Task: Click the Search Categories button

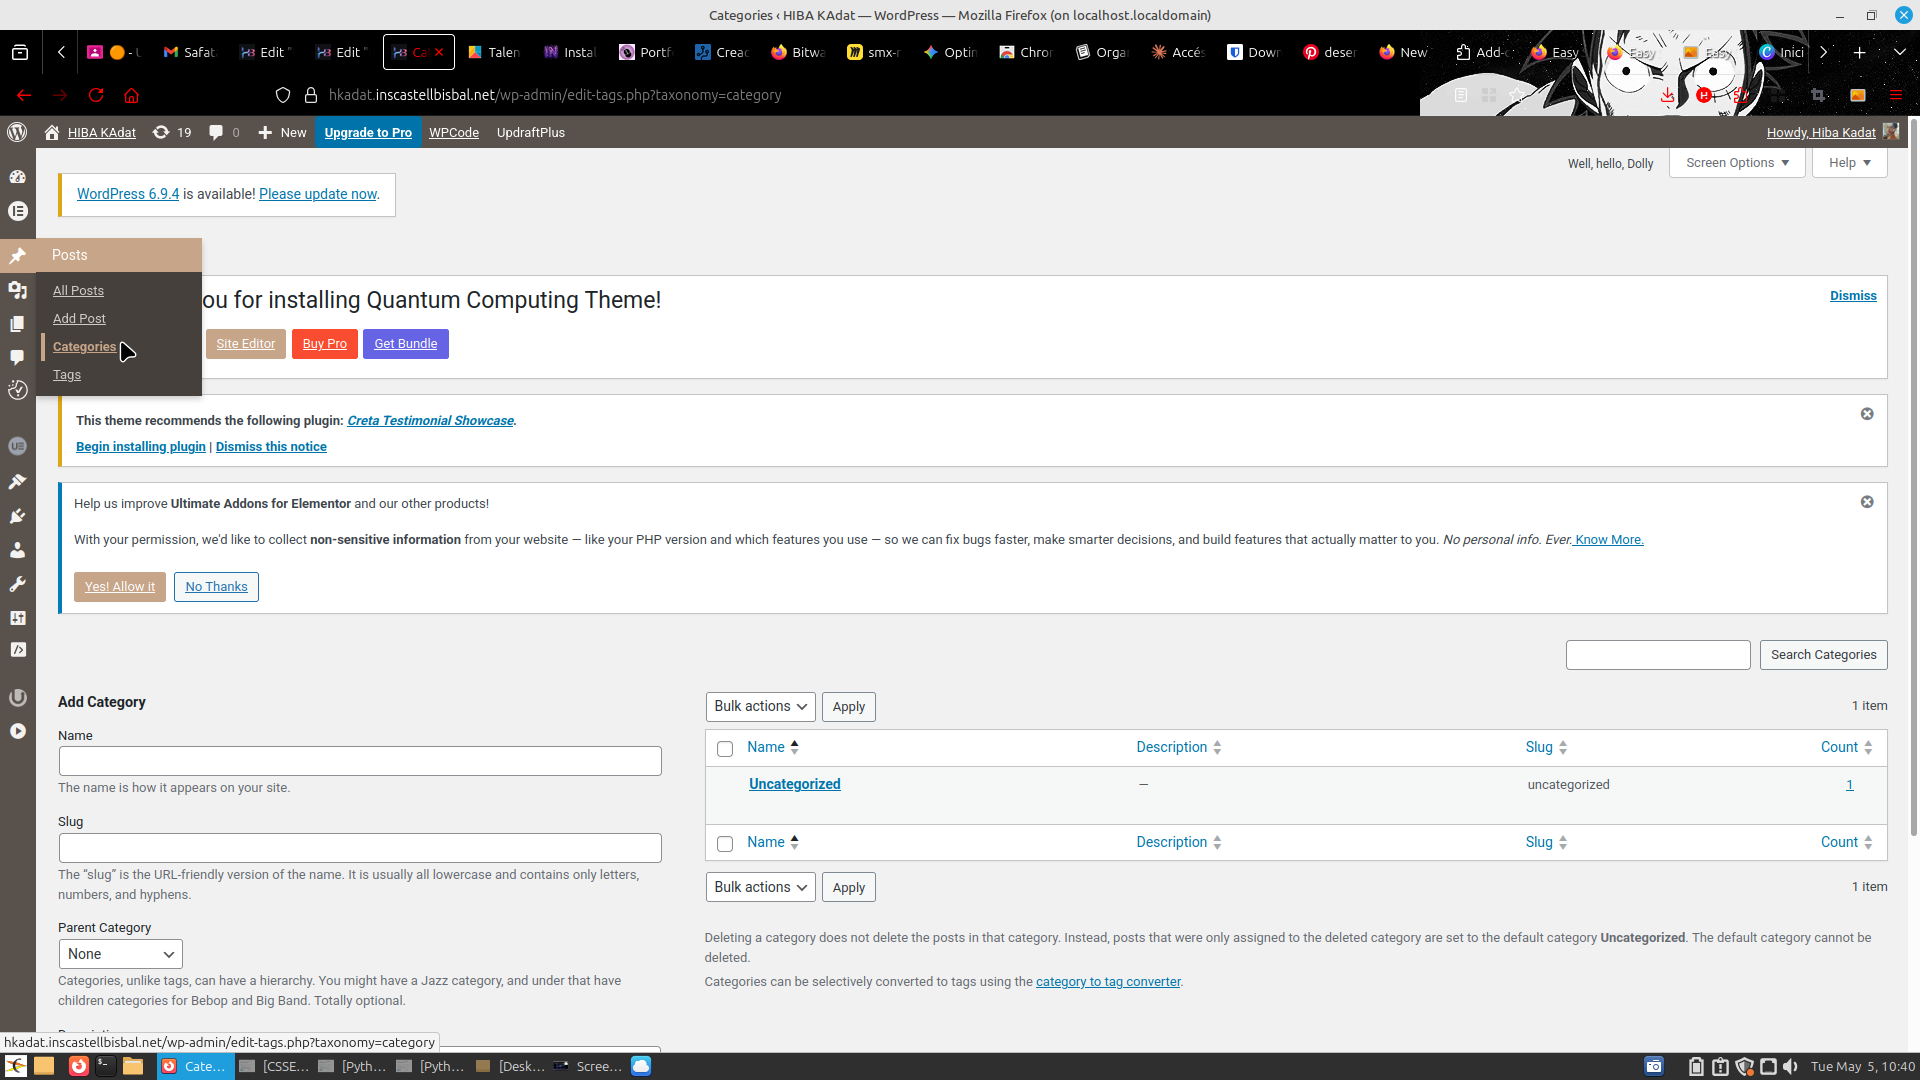Action: point(1823,655)
